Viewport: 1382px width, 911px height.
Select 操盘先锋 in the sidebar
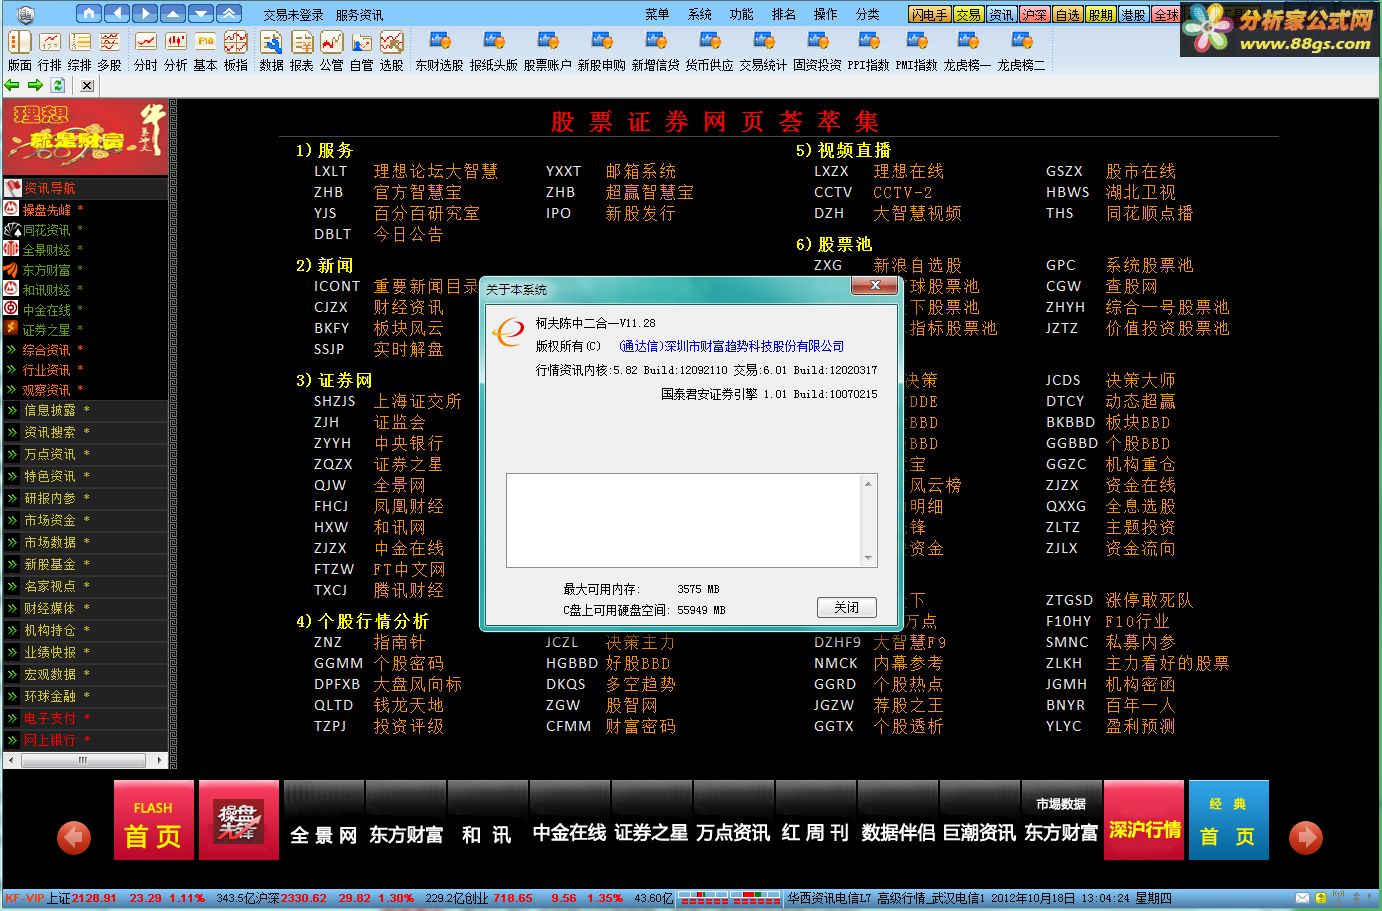tap(47, 210)
